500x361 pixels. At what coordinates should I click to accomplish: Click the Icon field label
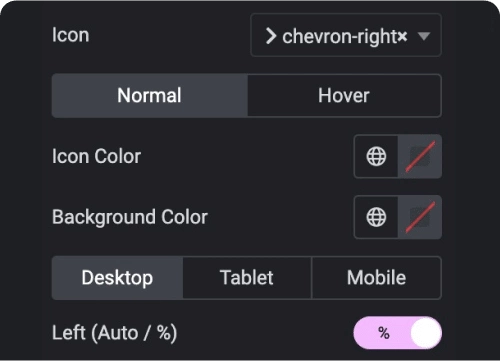click(x=71, y=35)
